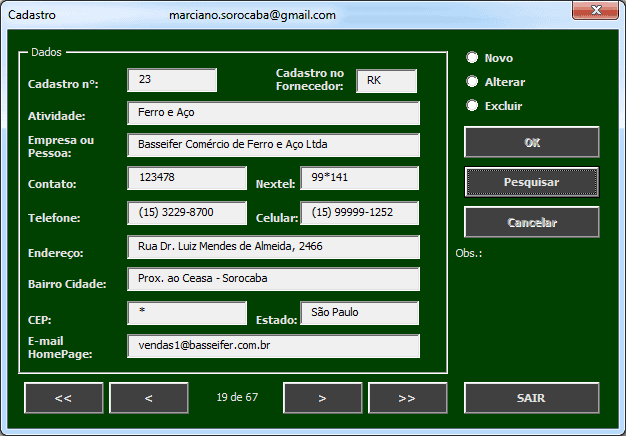Exit using the SAIR button
Screen dimensions: 626x436
pos(531,398)
